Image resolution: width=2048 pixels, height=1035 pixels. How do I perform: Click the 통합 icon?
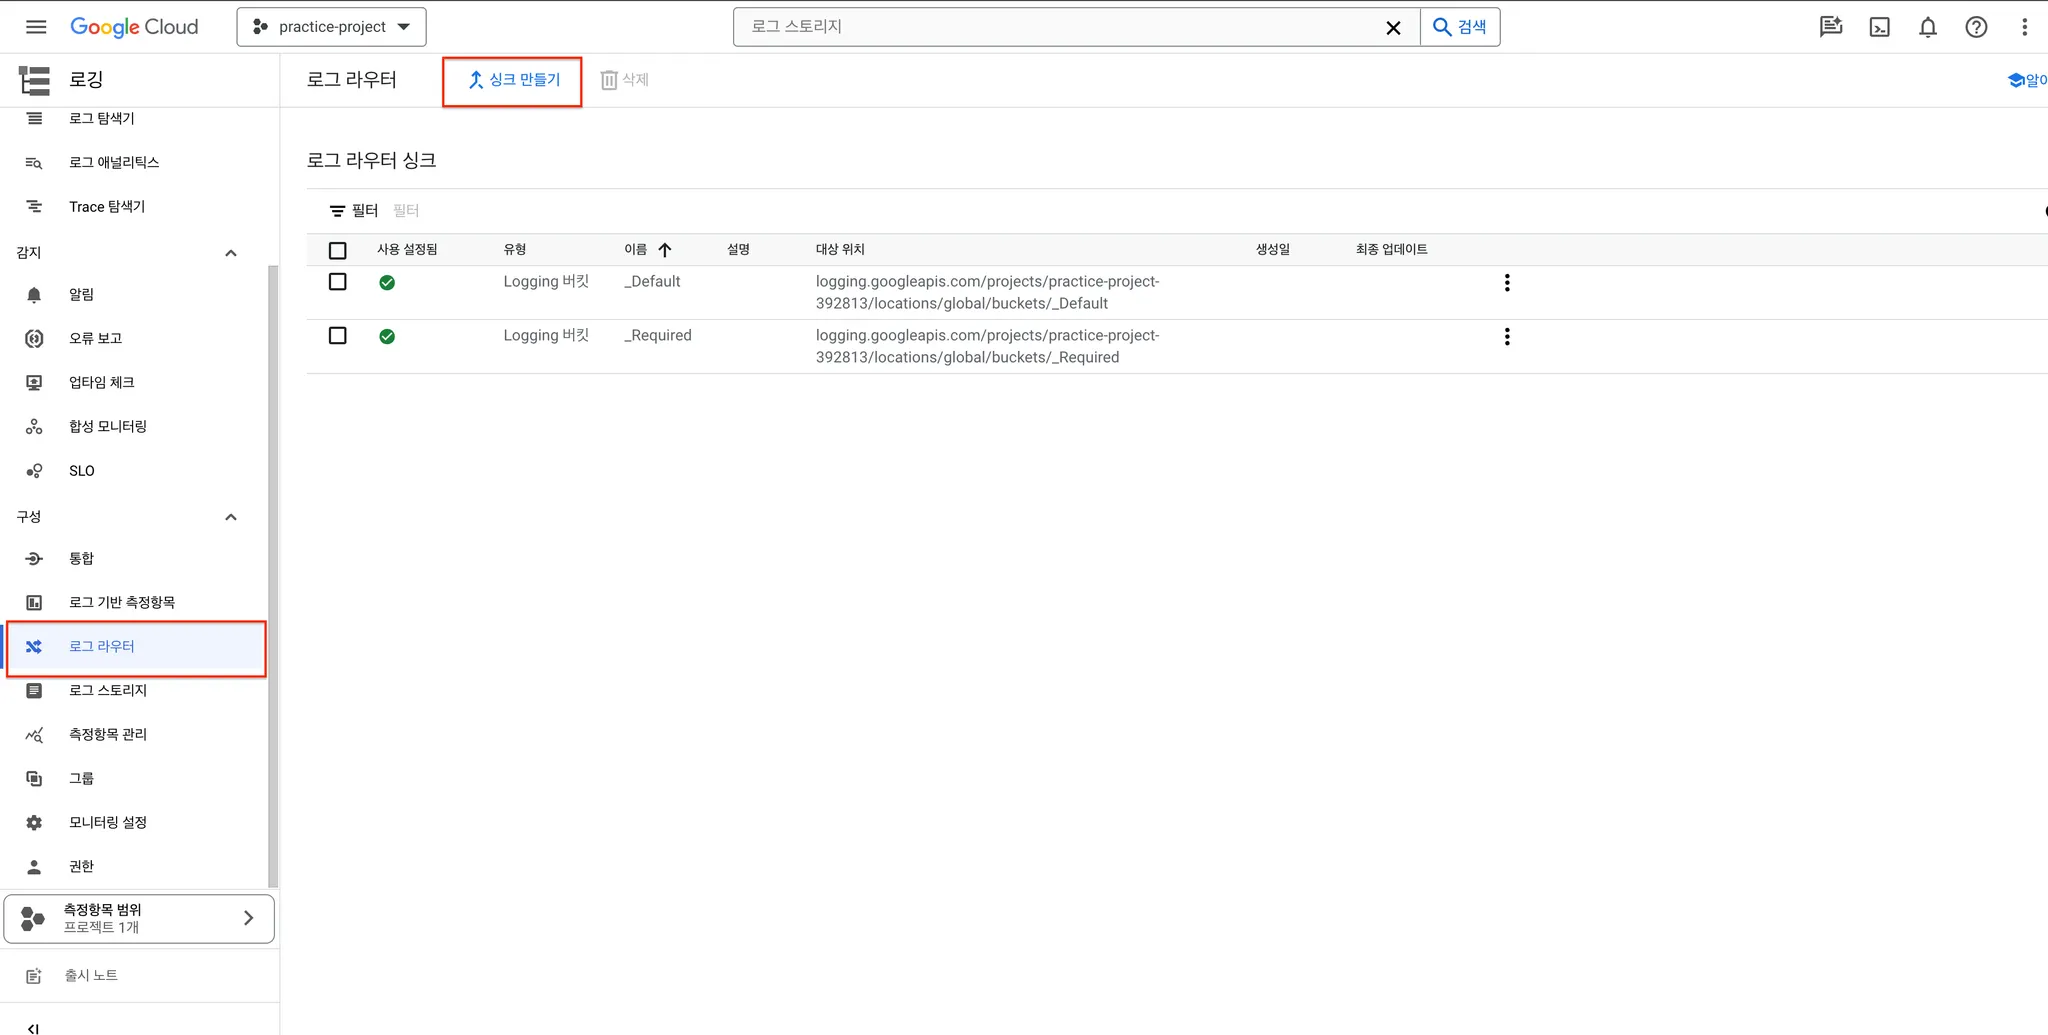coord(34,559)
